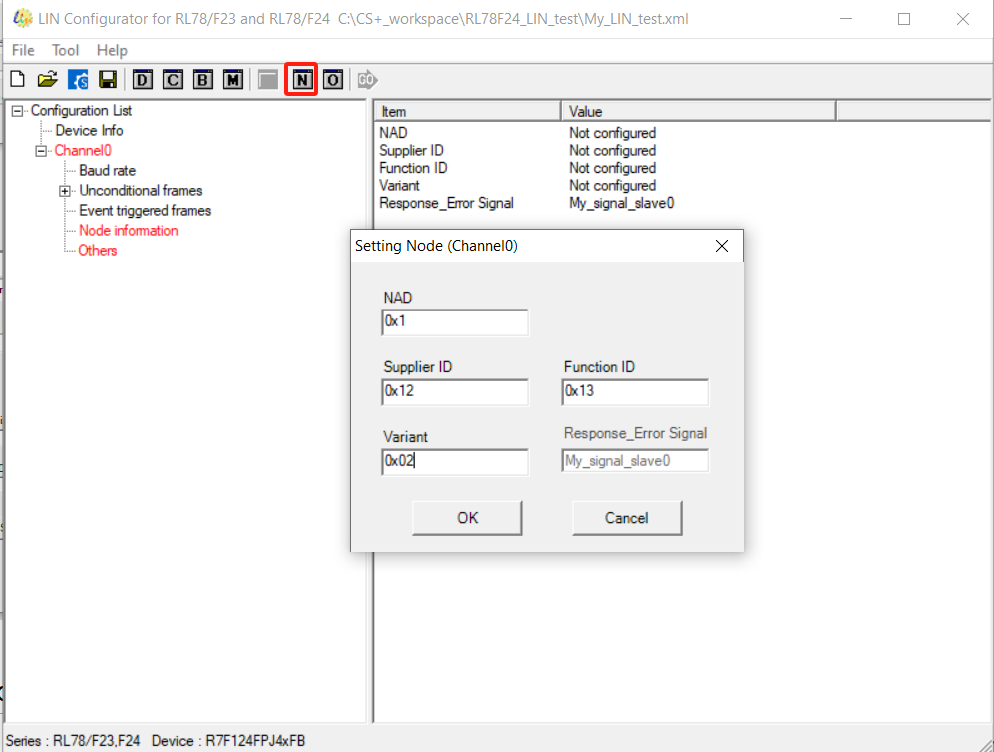Click the O toolbar icon
Image resolution: width=994 pixels, height=752 pixels.
pyautogui.click(x=333, y=80)
